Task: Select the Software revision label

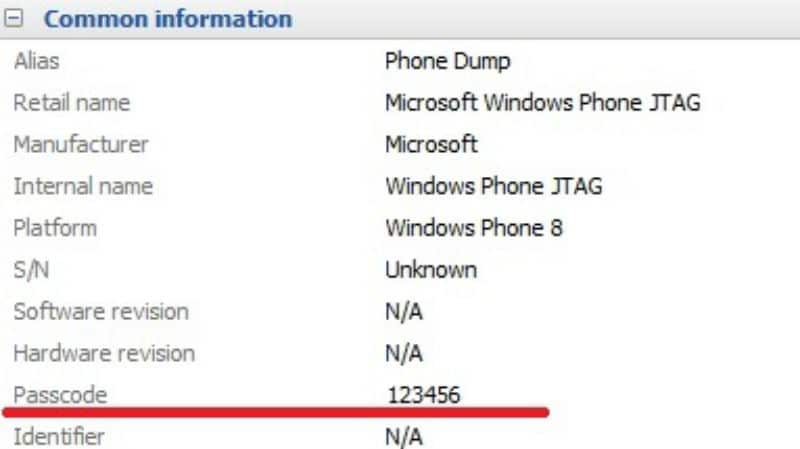Action: (100, 312)
